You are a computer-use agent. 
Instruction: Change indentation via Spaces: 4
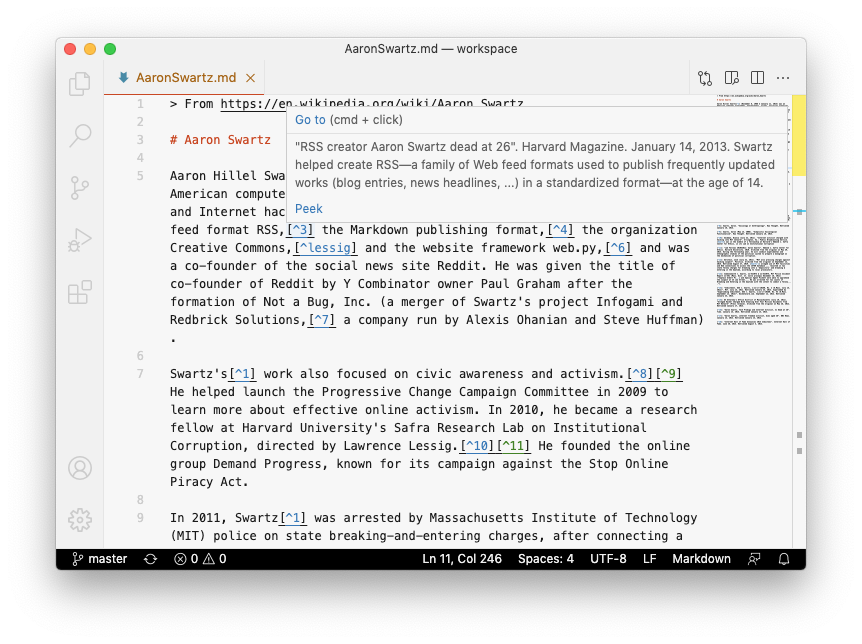click(545, 559)
